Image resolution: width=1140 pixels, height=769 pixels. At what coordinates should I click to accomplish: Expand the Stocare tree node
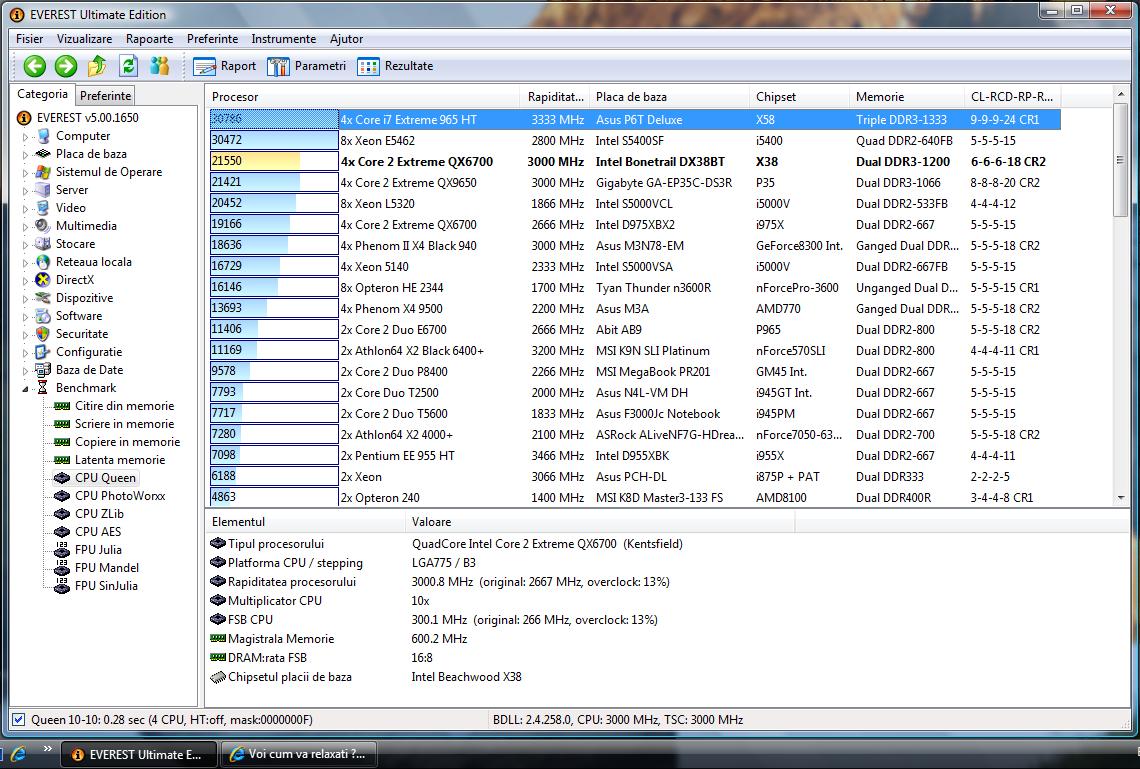tap(25, 245)
